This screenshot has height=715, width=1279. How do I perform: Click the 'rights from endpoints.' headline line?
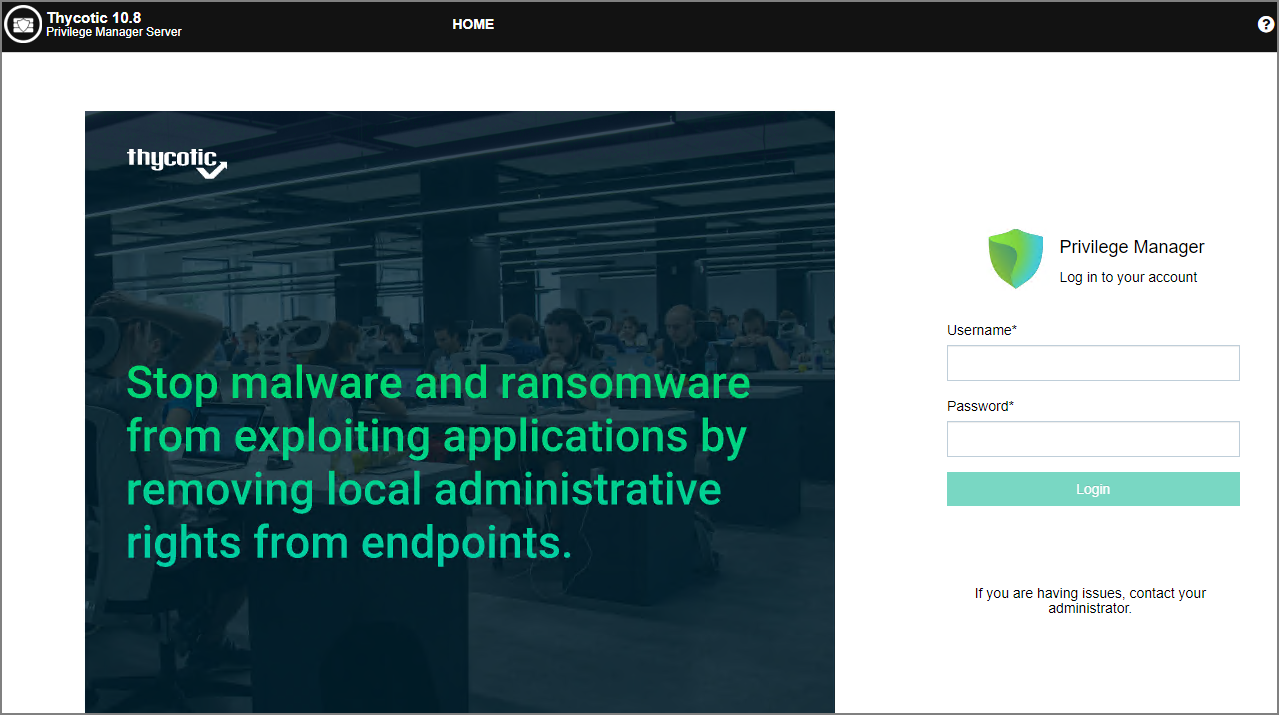(349, 542)
